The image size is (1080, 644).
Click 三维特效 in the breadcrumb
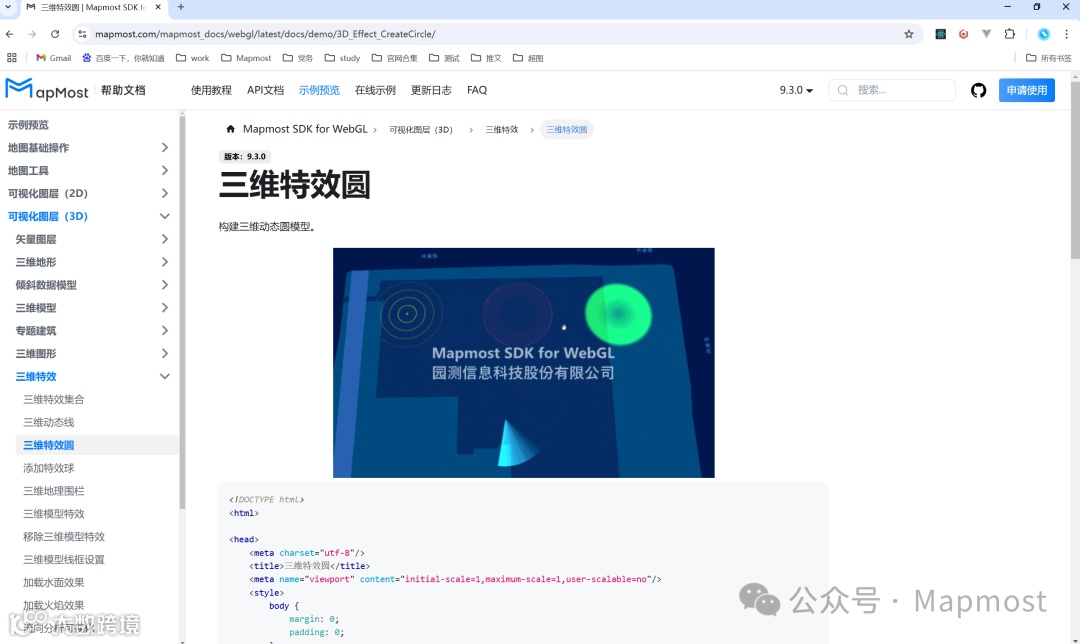pos(501,129)
